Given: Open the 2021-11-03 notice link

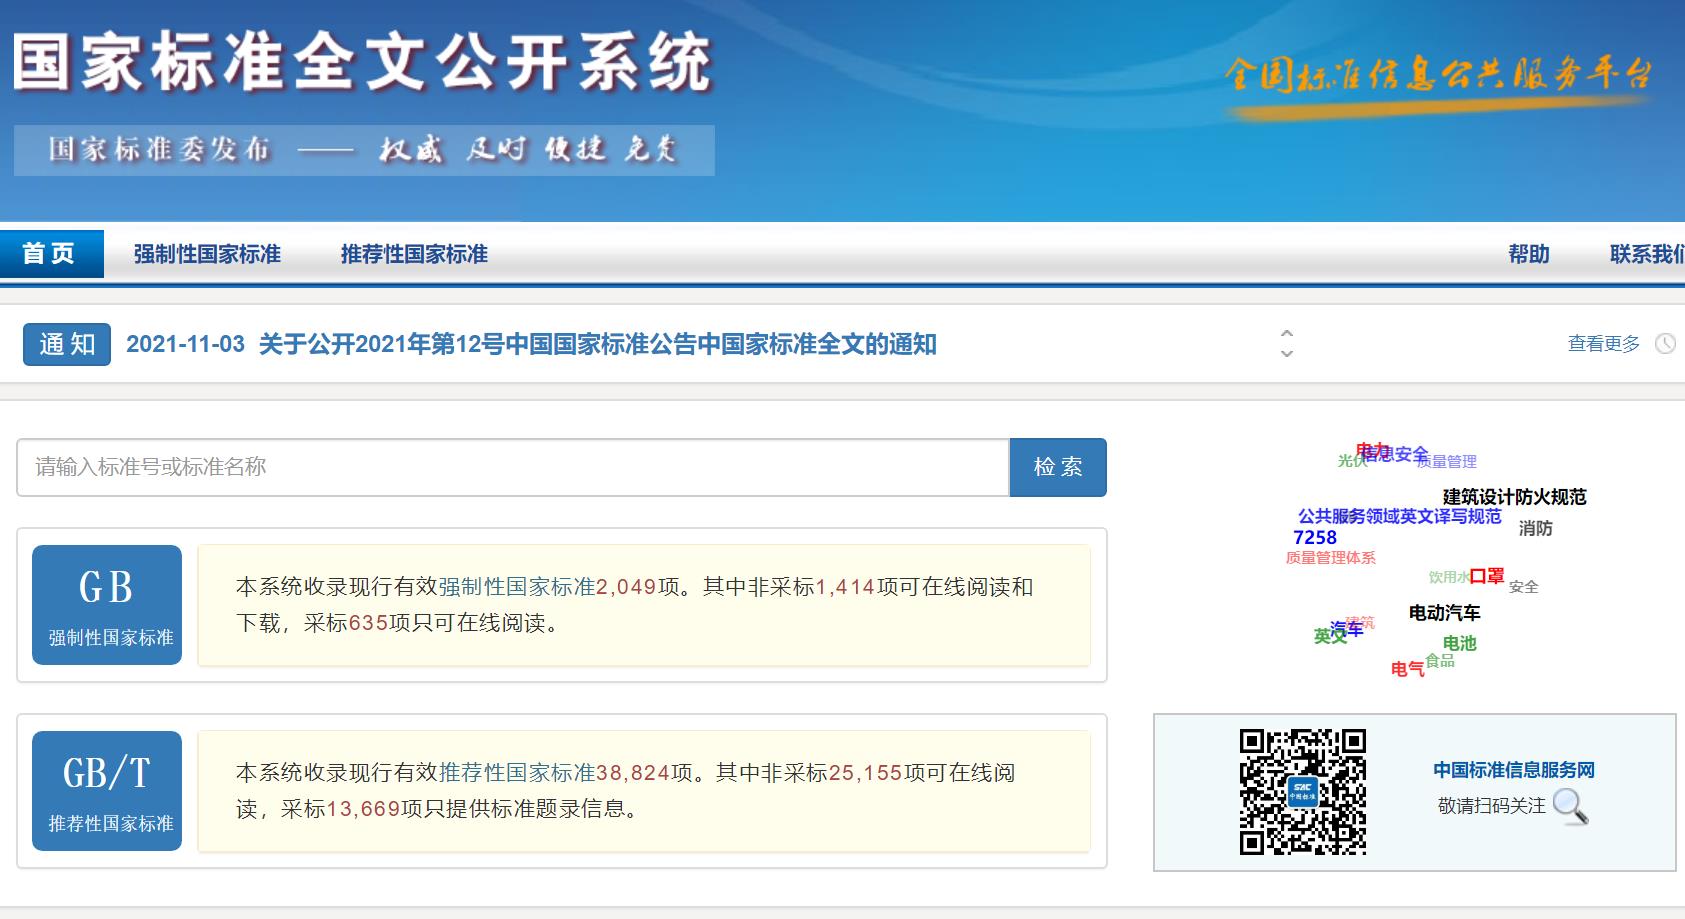Looking at the screenshot, I should point(531,344).
